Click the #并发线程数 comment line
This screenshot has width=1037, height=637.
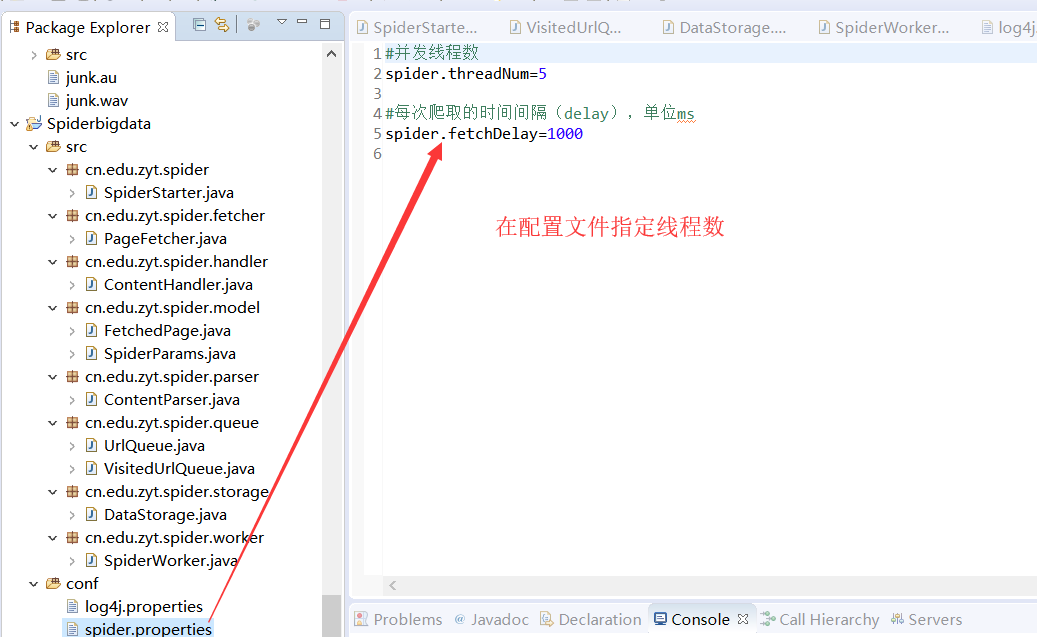432,53
